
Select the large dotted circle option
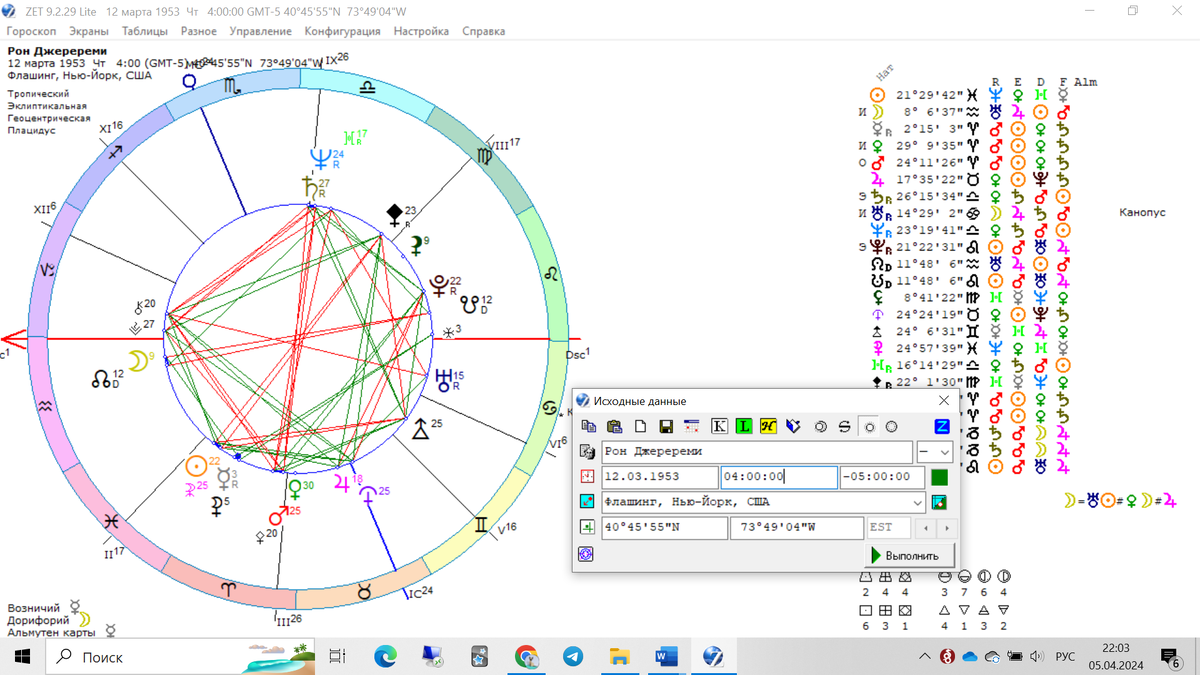point(891,426)
